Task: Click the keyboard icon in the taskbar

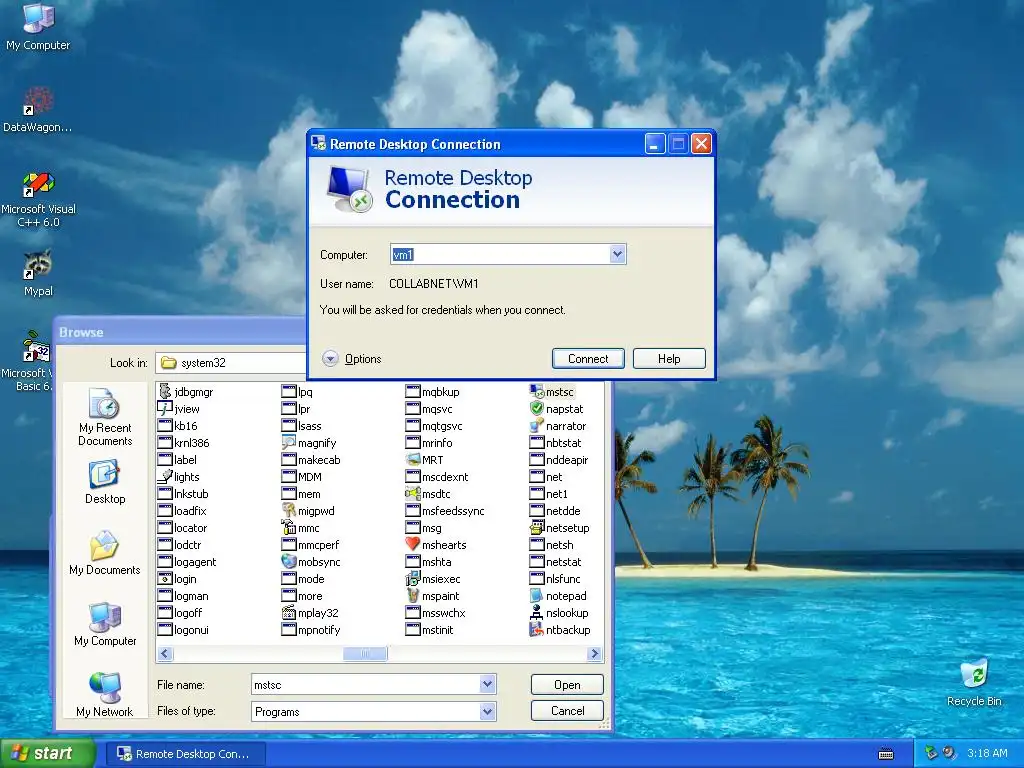Action: [x=886, y=754]
